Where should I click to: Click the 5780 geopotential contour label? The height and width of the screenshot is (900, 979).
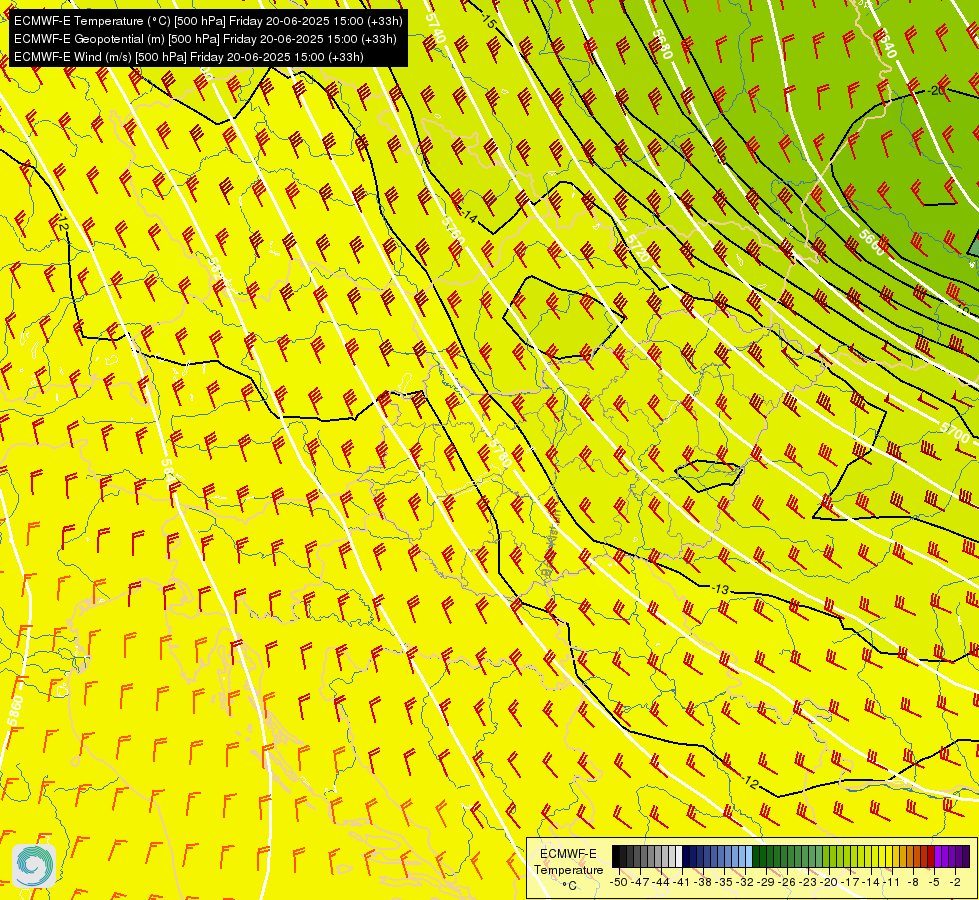tap(500, 452)
